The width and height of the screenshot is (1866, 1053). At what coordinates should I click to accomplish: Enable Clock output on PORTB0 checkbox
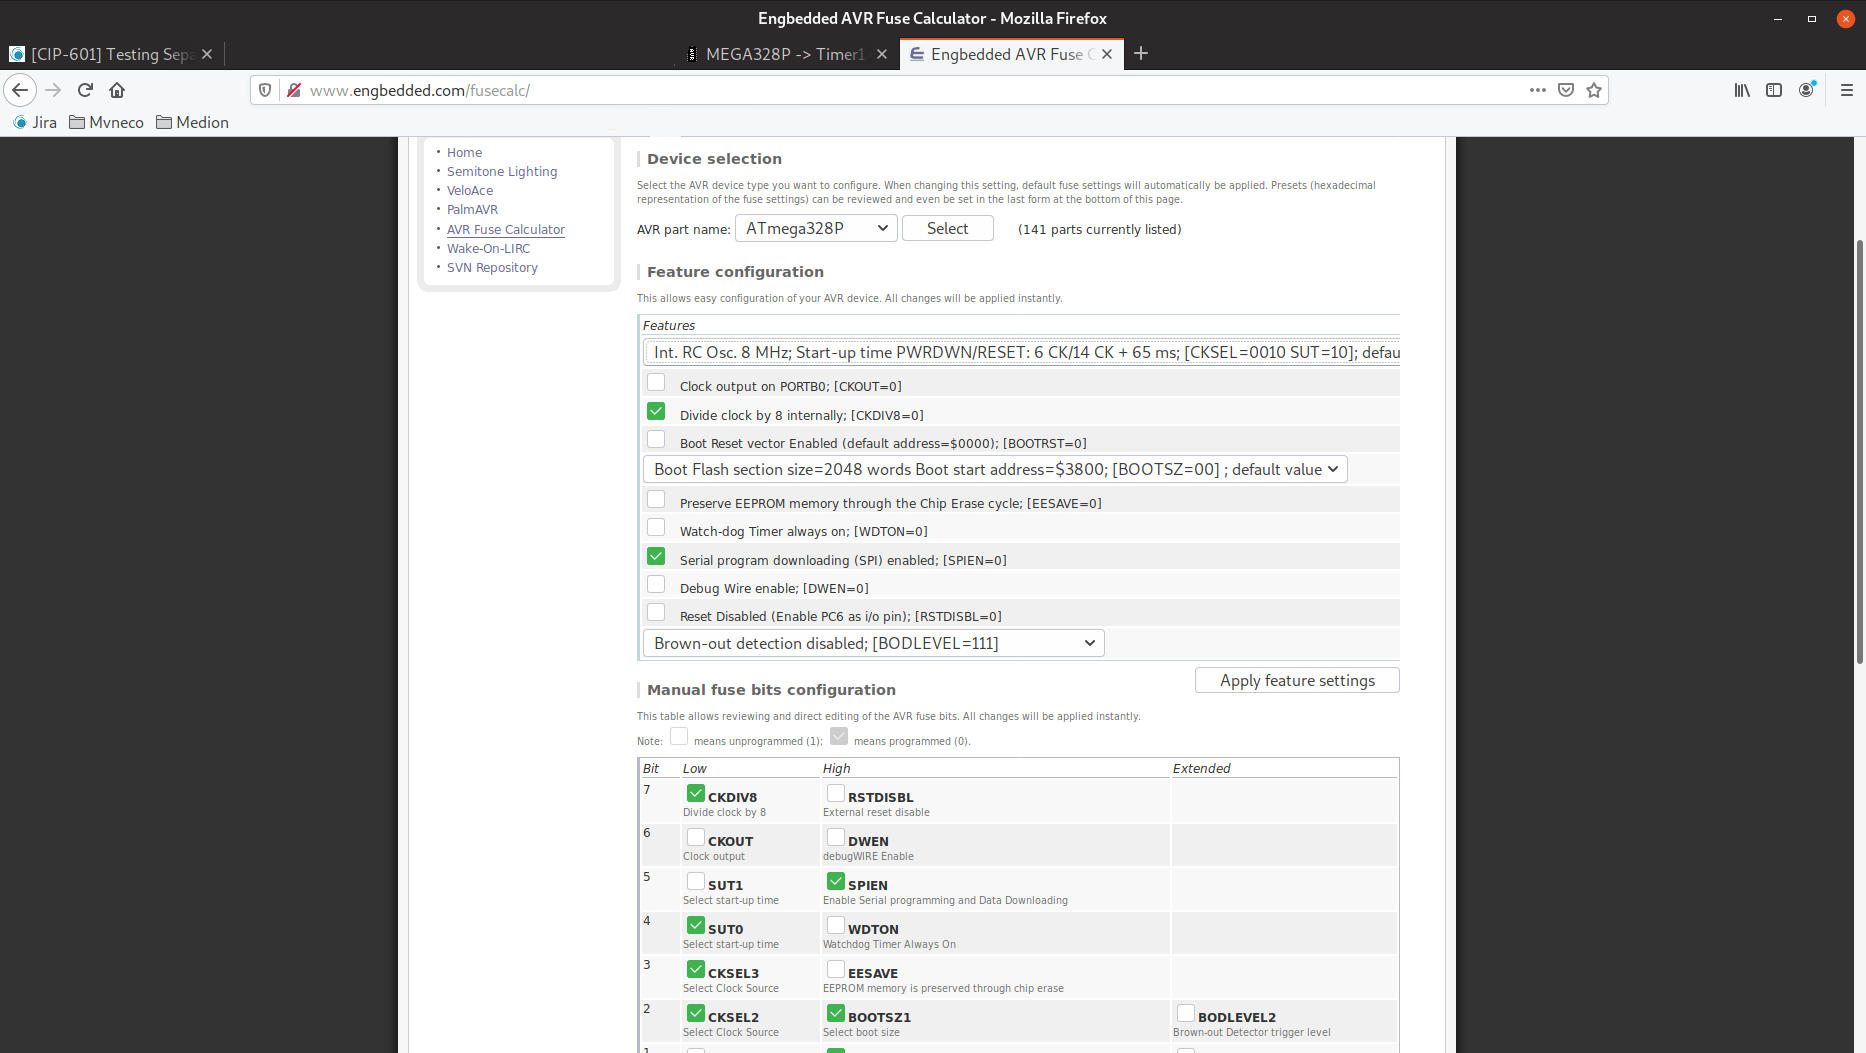coord(656,382)
